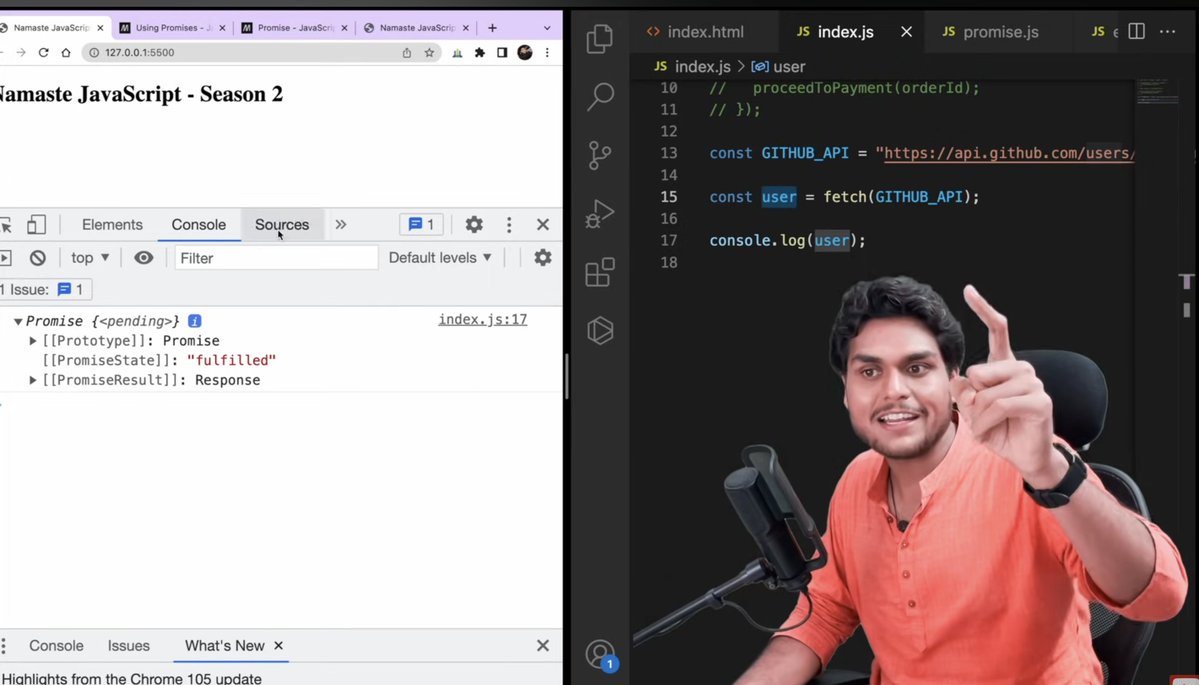Image resolution: width=1199 pixels, height=685 pixels.
Task: Close the DevTools drawer
Action: pyautogui.click(x=543, y=646)
